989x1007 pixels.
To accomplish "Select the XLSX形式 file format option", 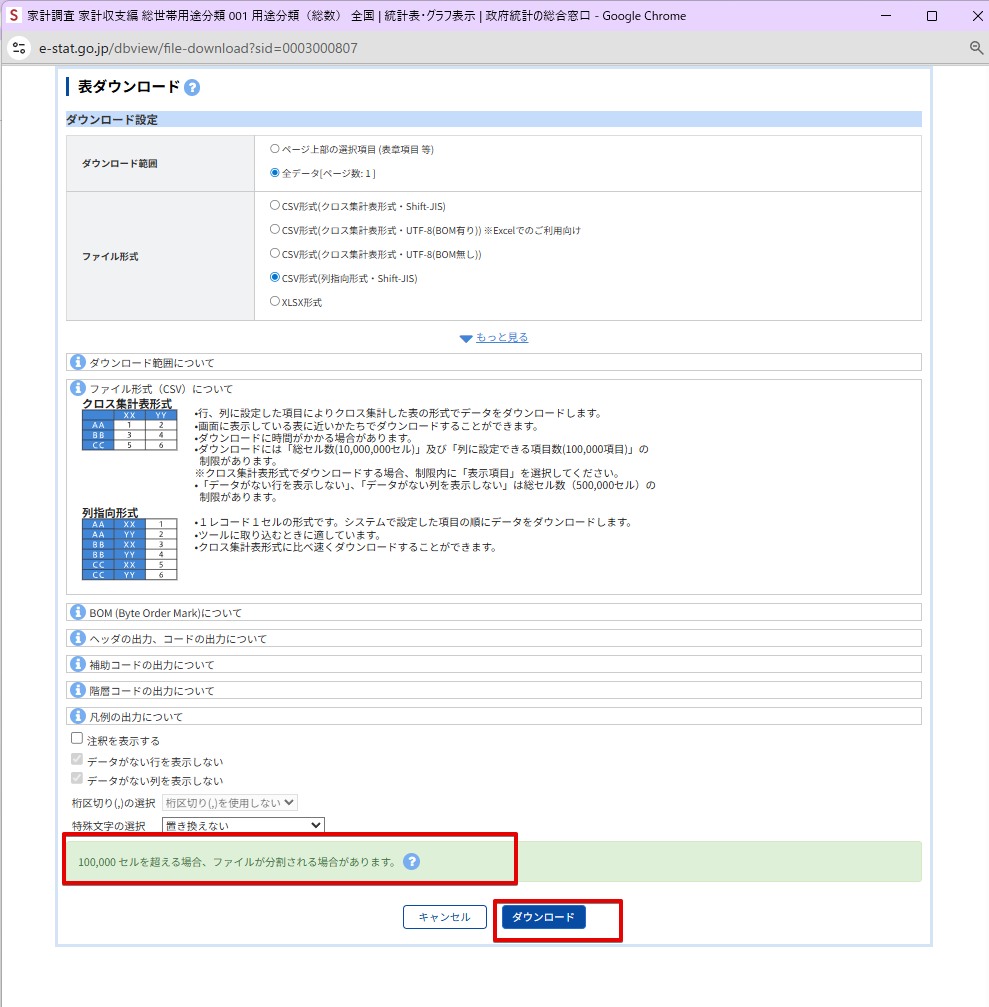I will (275, 300).
